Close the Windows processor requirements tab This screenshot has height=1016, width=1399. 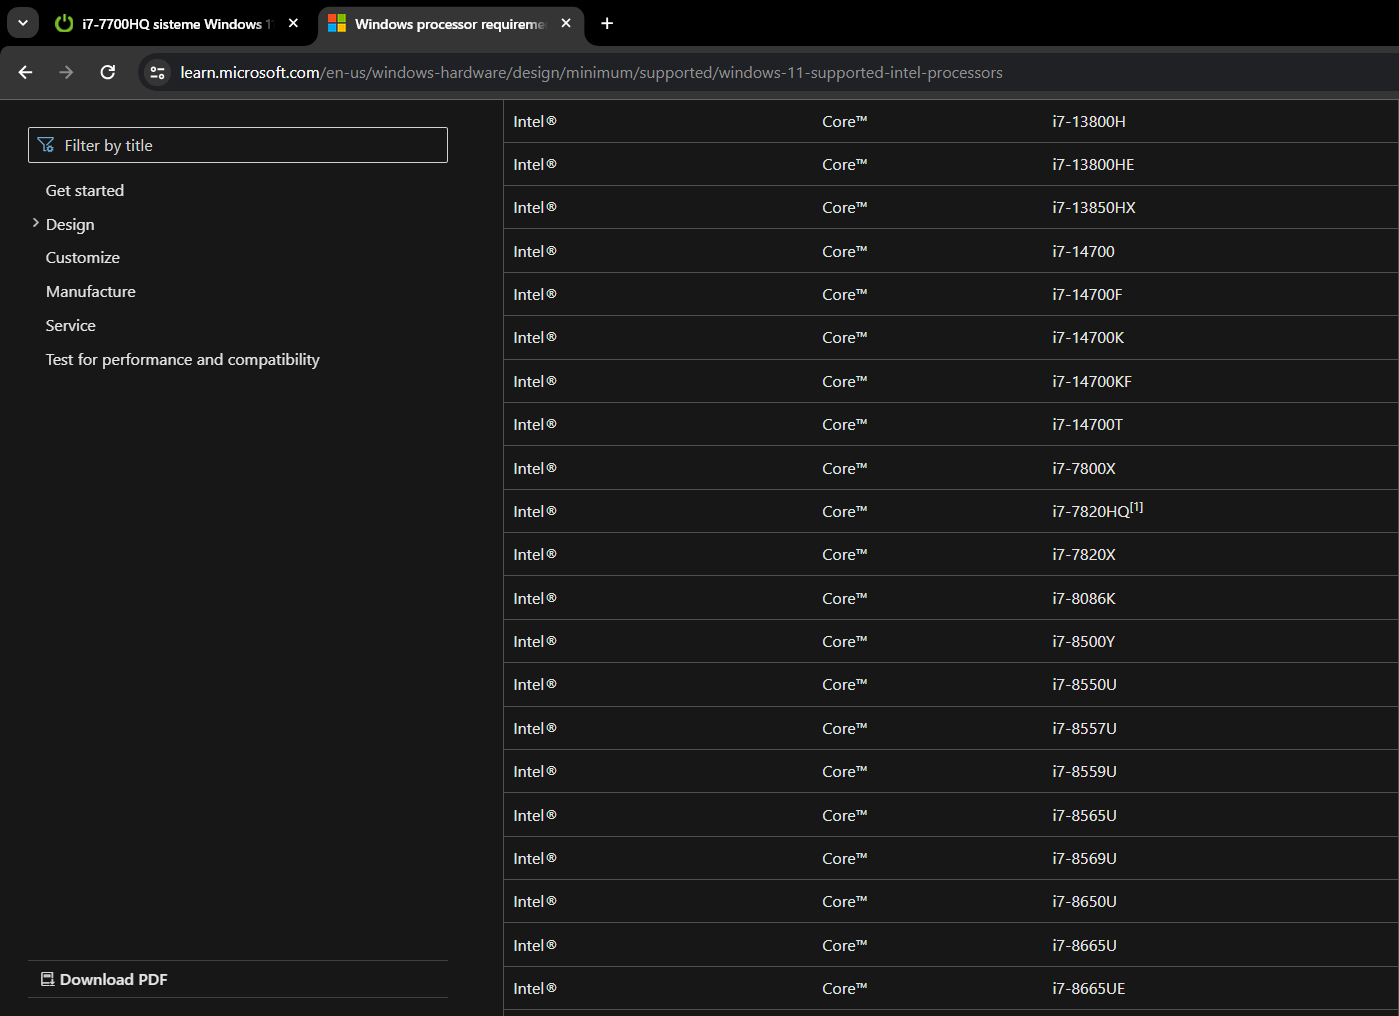click(x=566, y=23)
